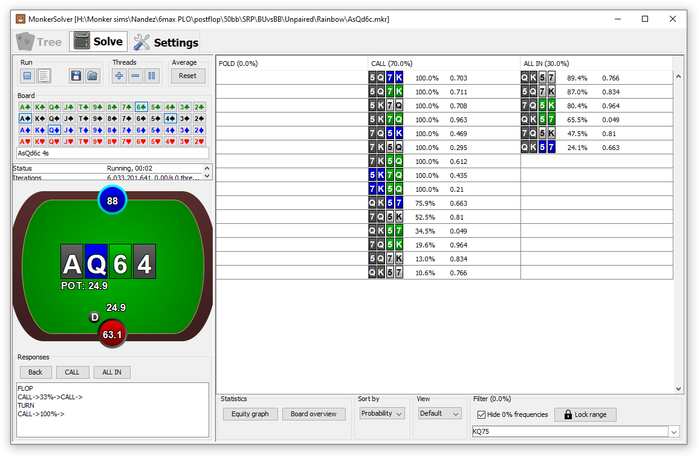Switch to the Tree tab
Viewport: 700px width, 458px height.
coord(39,42)
